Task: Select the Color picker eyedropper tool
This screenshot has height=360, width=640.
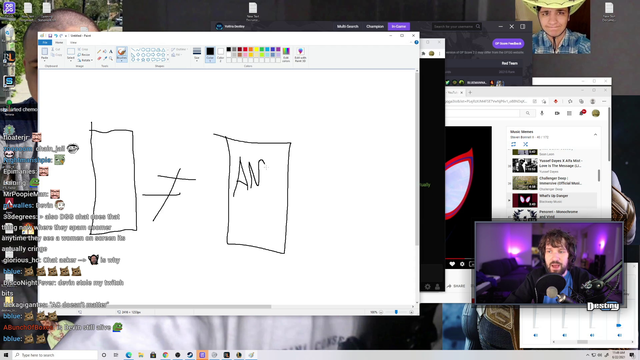Action: (105, 58)
